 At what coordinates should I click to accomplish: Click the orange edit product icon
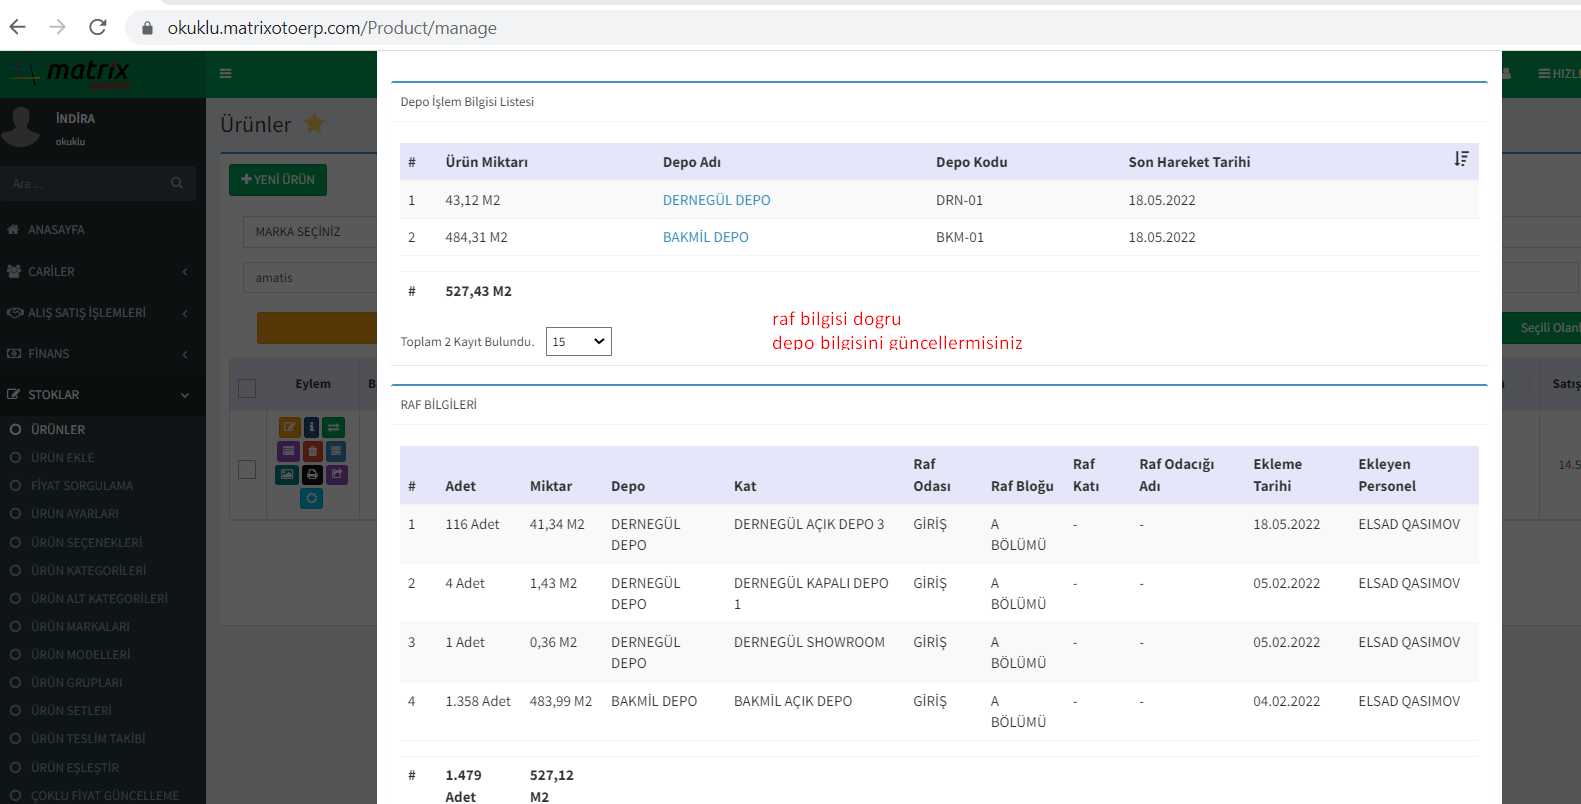pos(289,428)
